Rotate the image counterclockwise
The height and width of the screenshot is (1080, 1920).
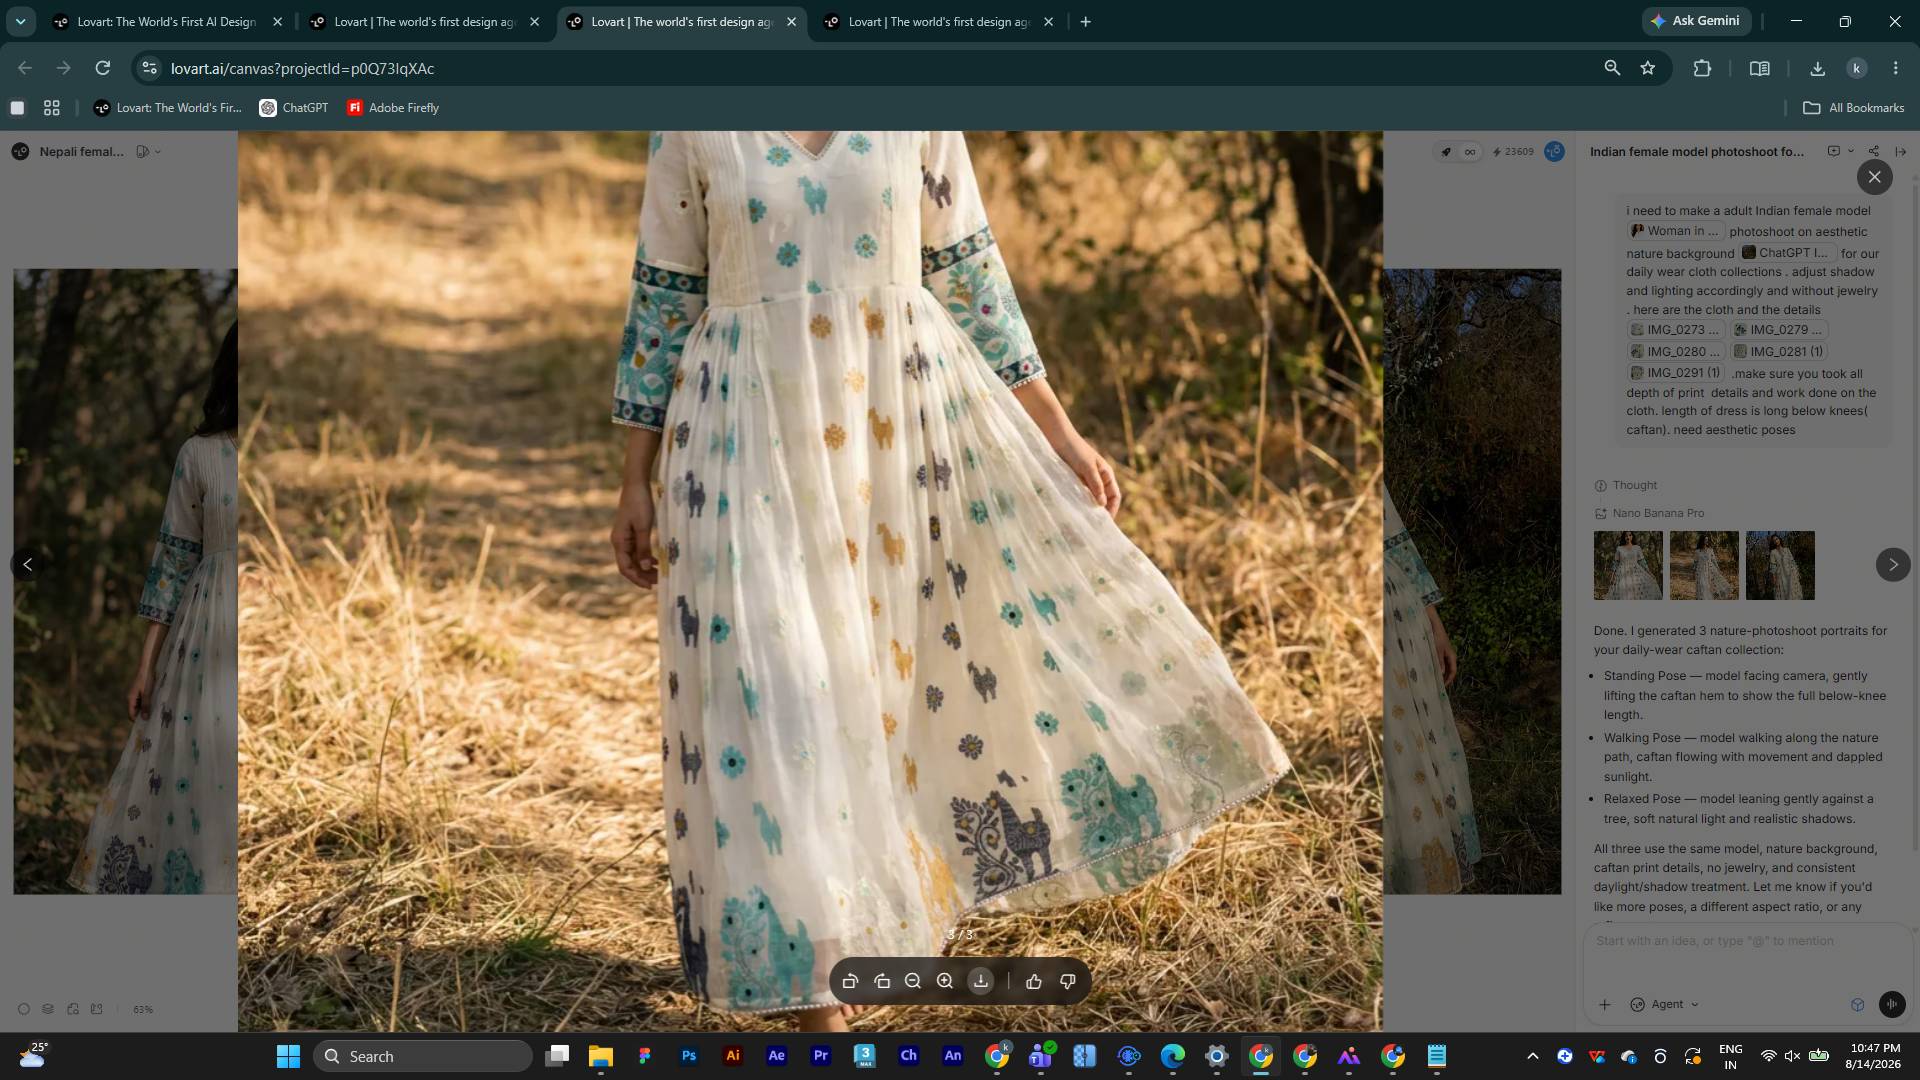coord(850,981)
